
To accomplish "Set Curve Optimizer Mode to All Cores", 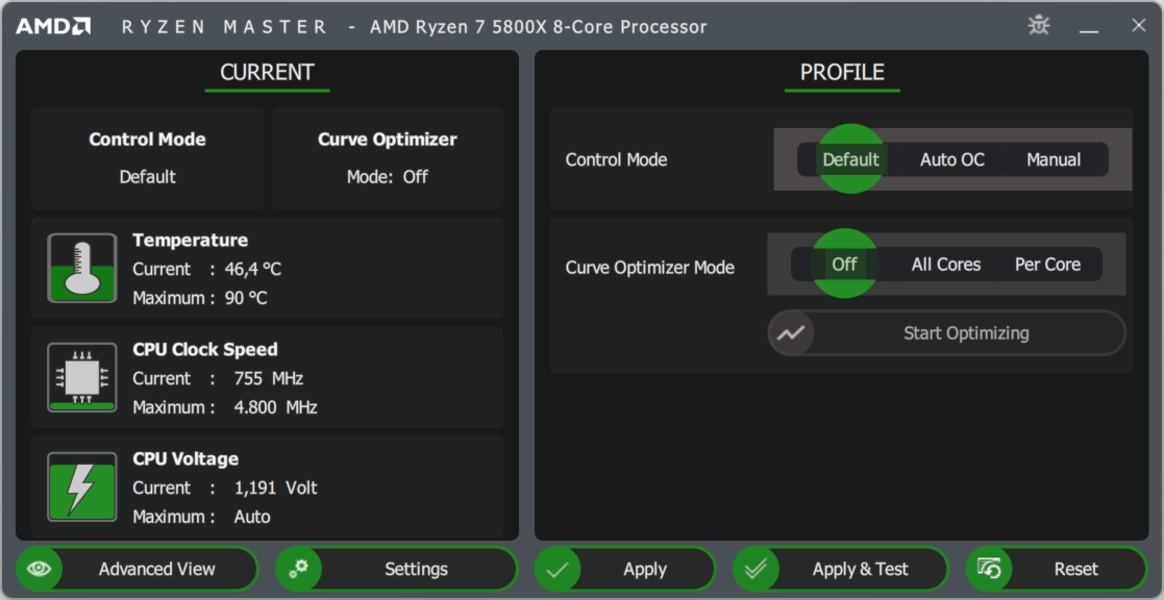I will 946,264.
